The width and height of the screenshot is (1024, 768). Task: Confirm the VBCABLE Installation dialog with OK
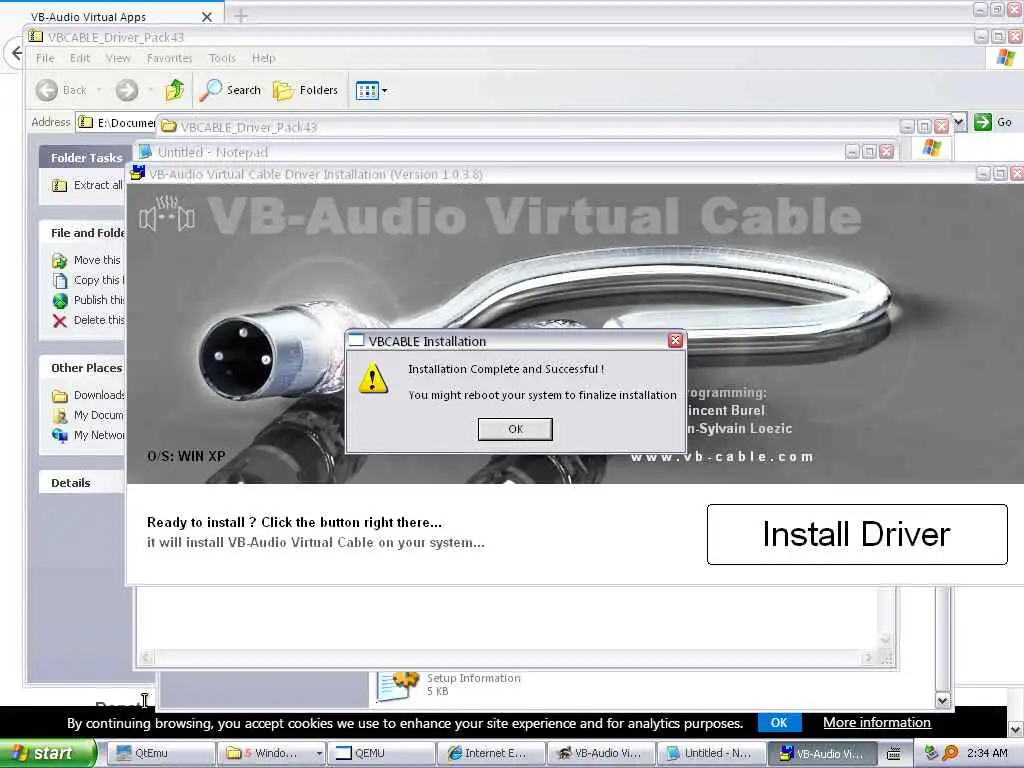(515, 429)
